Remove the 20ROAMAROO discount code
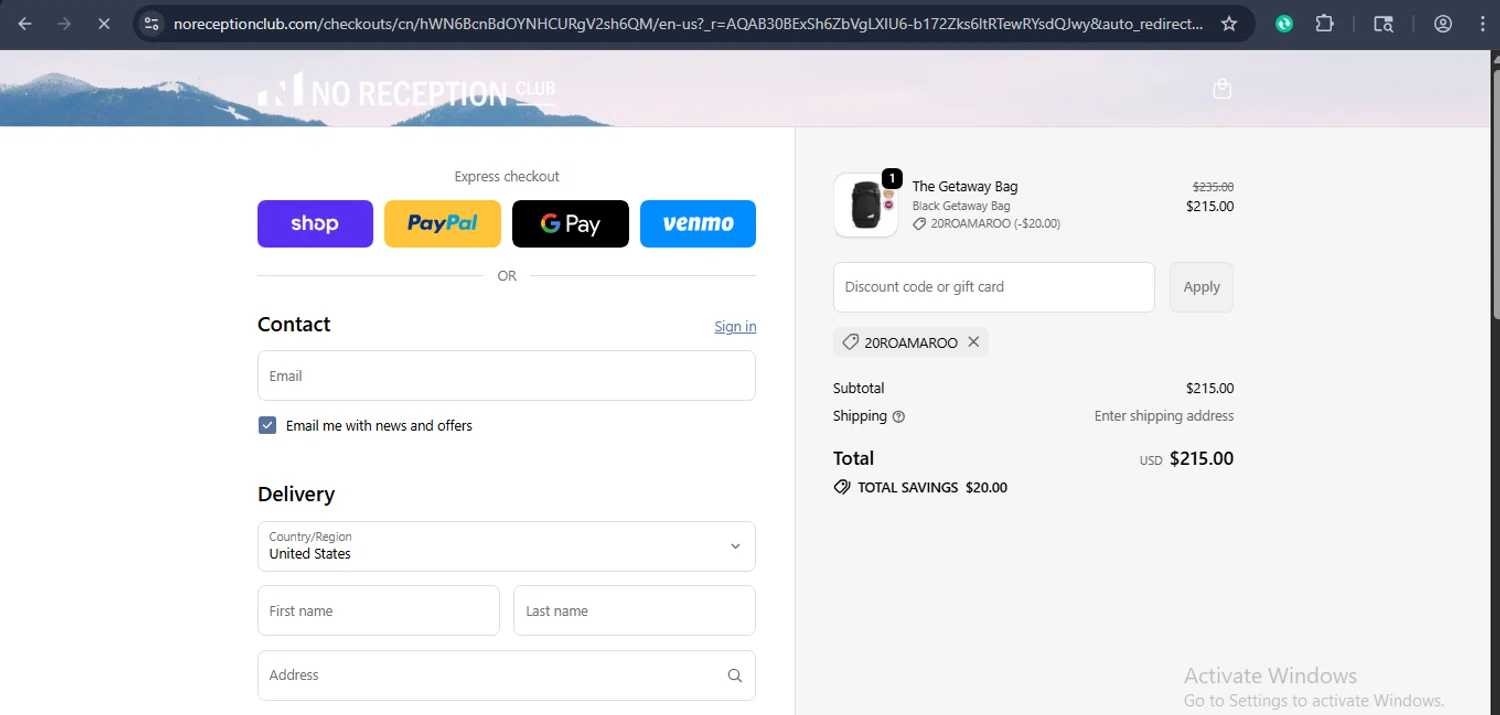This screenshot has height=715, width=1500. (974, 342)
